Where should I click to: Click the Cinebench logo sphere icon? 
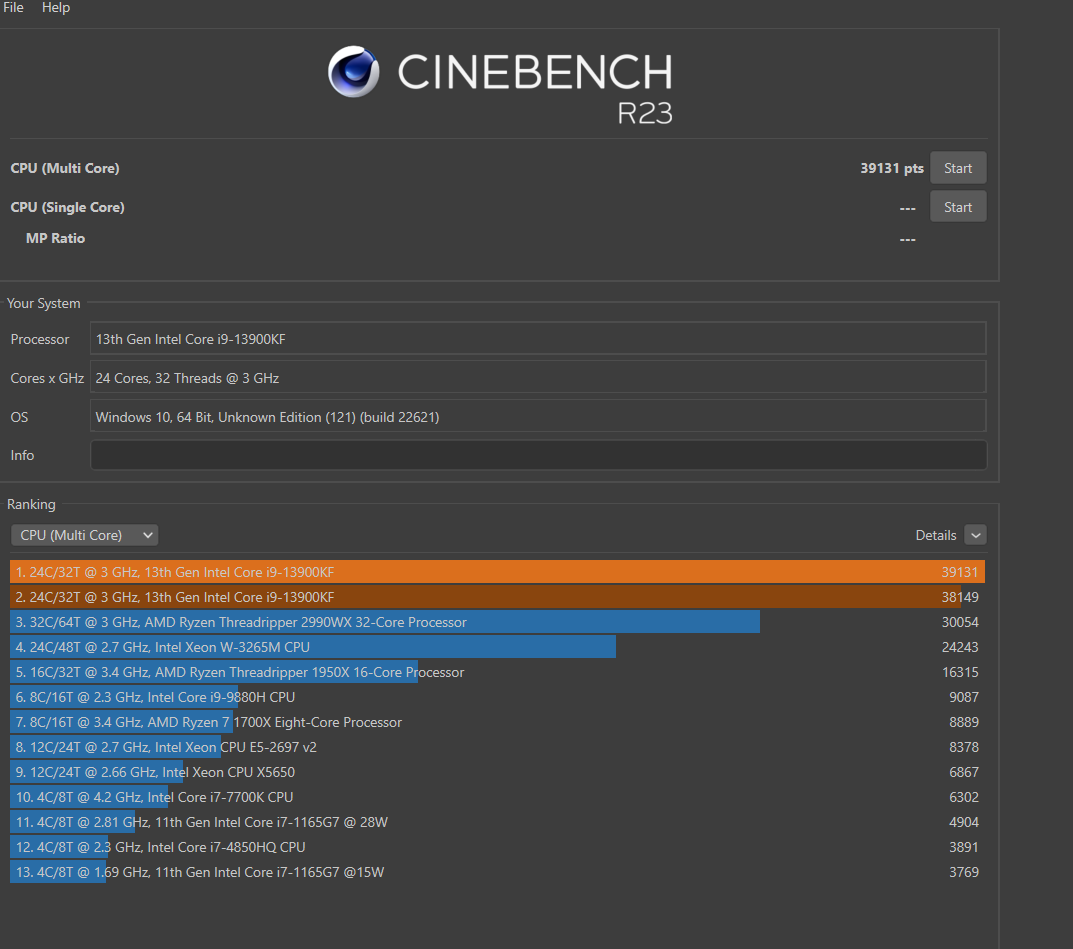pyautogui.click(x=353, y=72)
